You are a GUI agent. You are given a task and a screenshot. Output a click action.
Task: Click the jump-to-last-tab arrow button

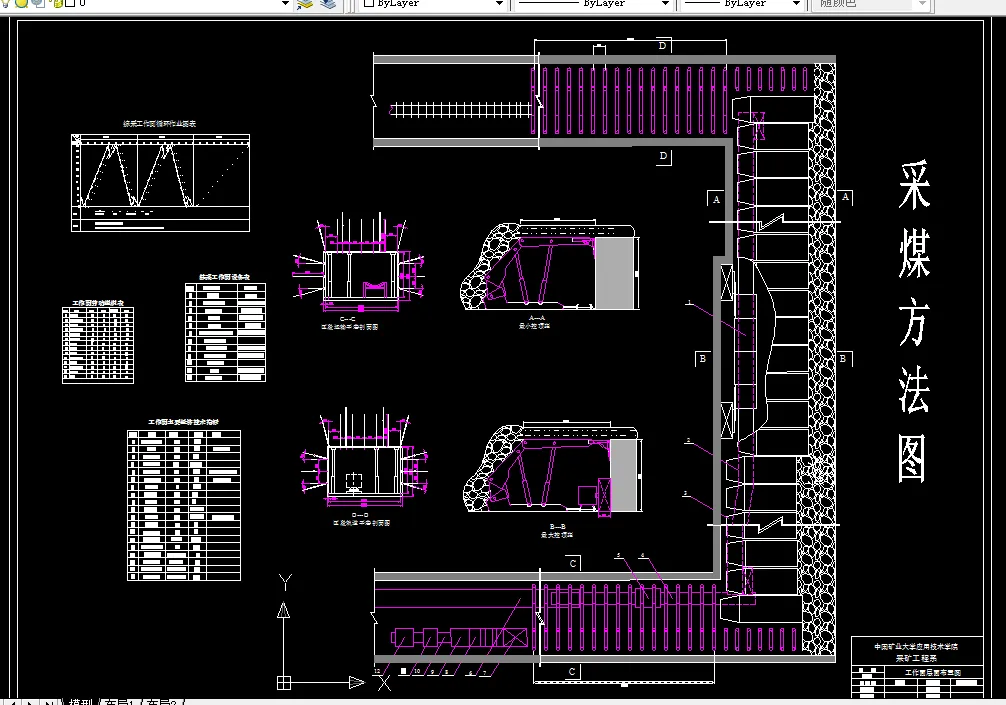49,702
